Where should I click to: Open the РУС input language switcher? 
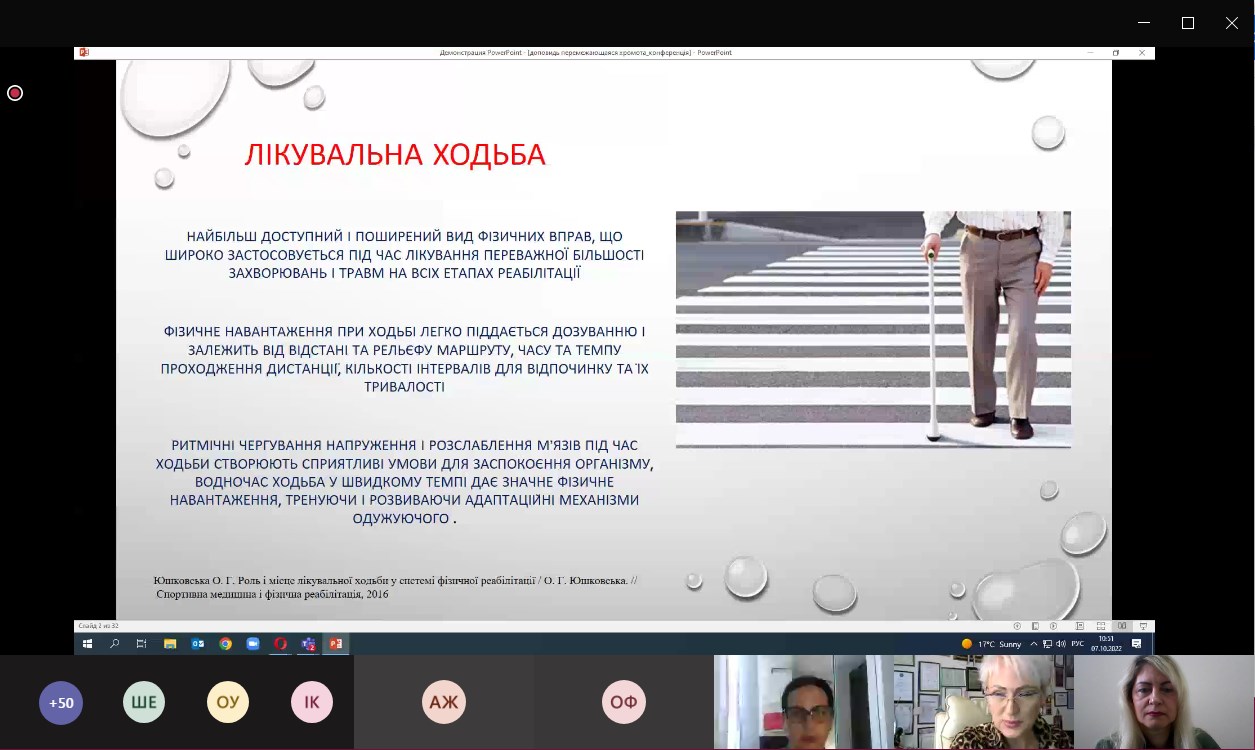pos(1077,644)
